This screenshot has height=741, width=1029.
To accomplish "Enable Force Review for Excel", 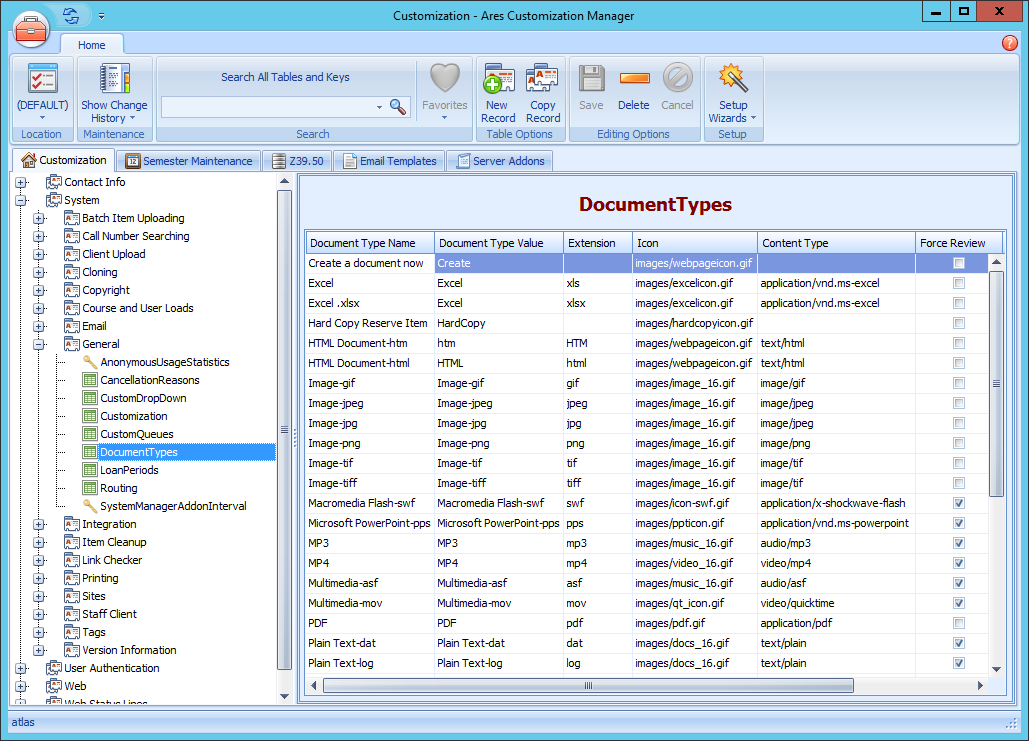I will coord(958,283).
